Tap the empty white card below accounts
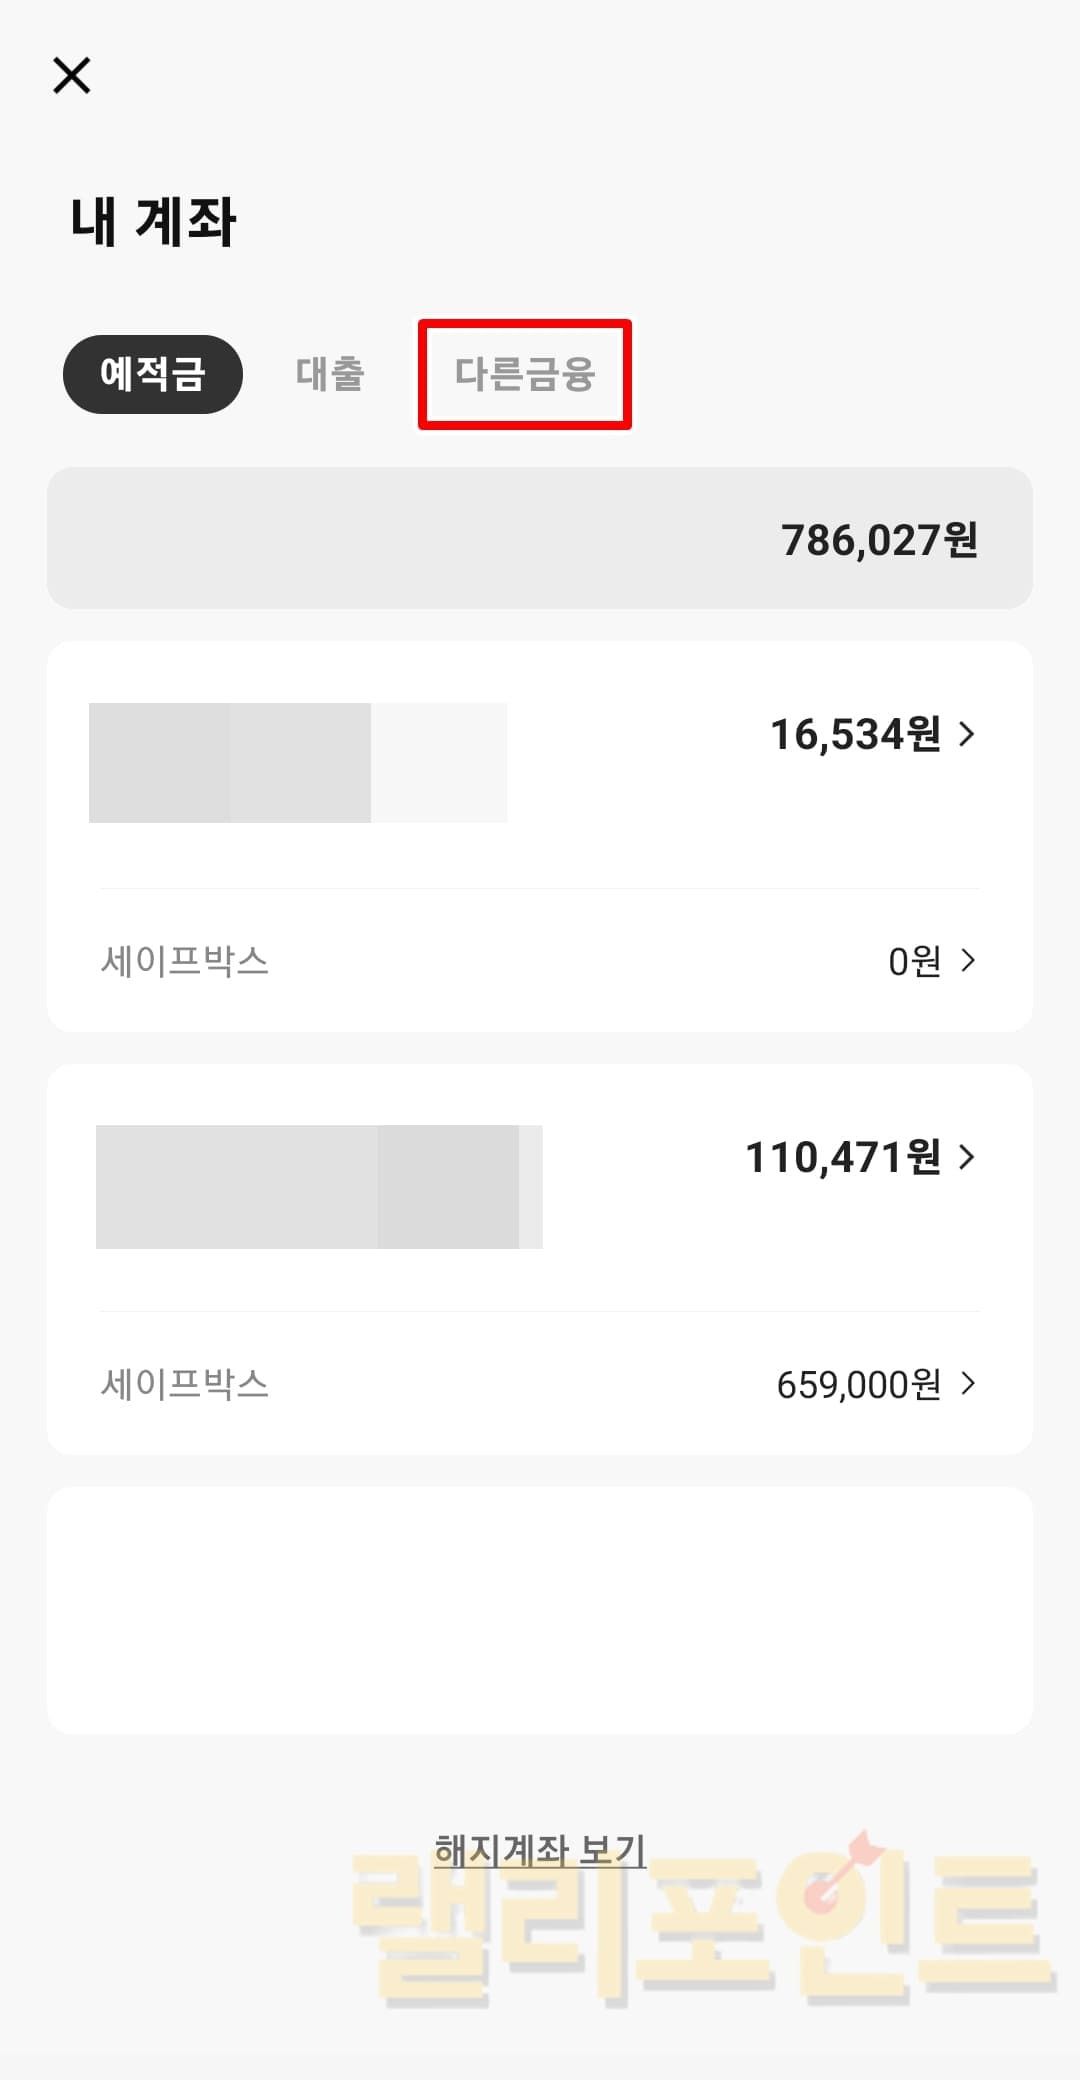The width and height of the screenshot is (1080, 2080). 540,1610
